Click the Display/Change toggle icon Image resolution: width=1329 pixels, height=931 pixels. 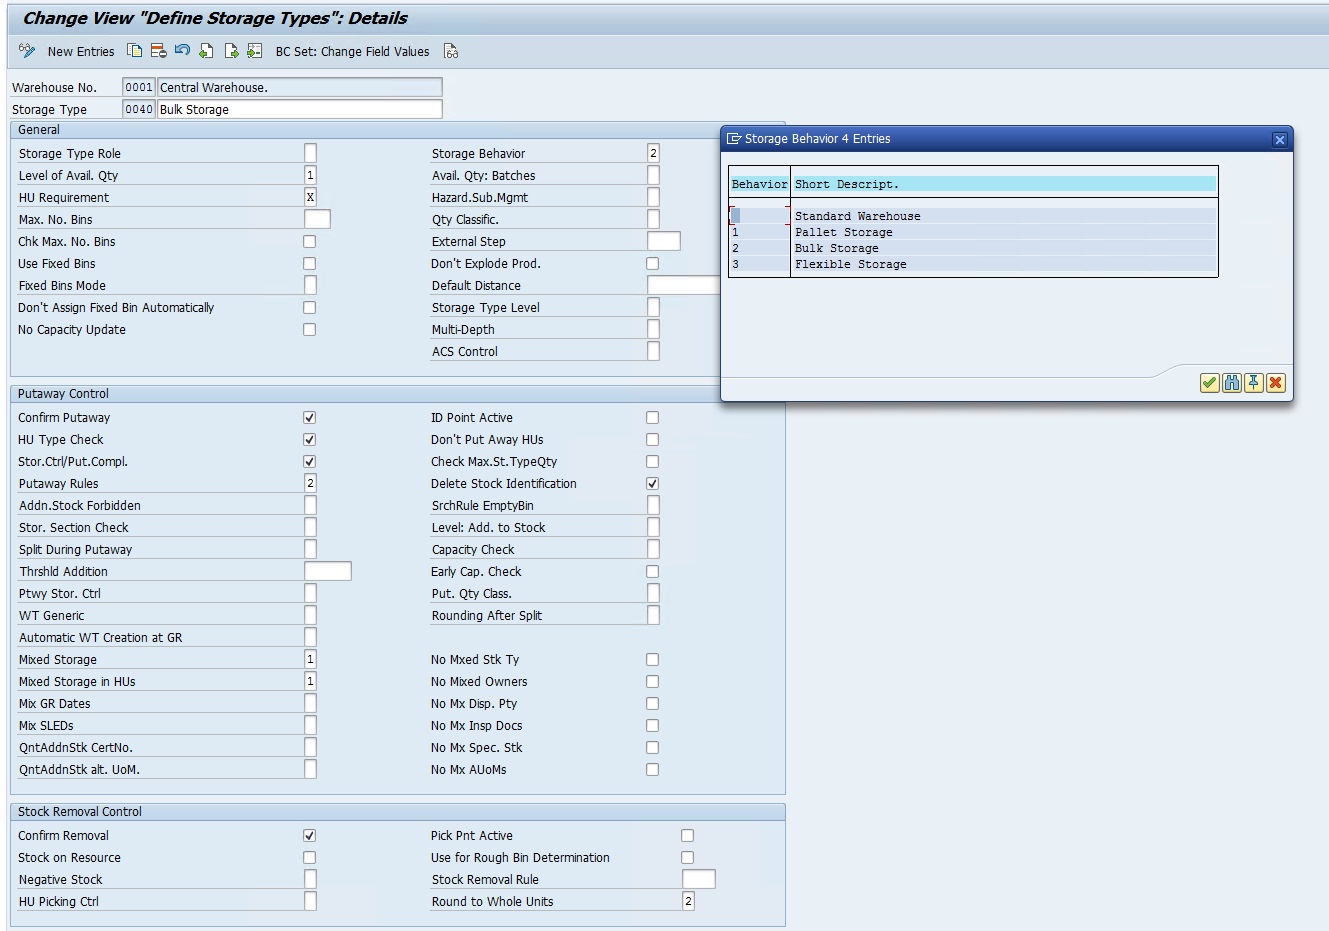coord(26,50)
